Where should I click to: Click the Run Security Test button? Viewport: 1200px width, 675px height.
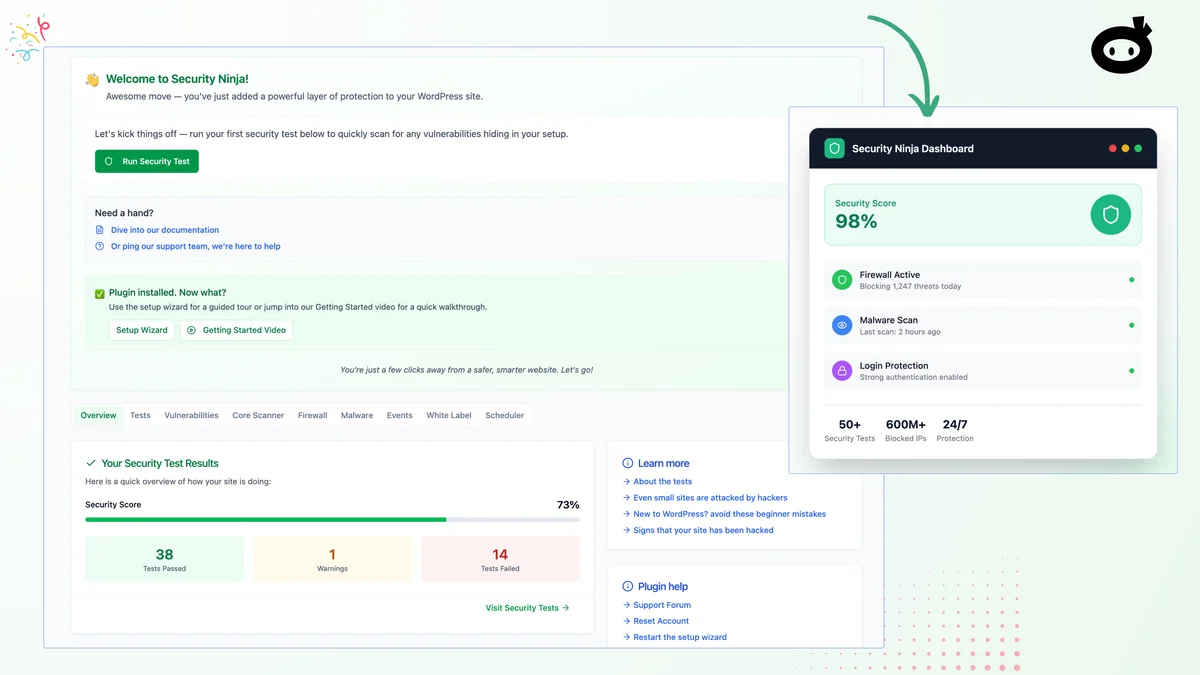coord(146,161)
